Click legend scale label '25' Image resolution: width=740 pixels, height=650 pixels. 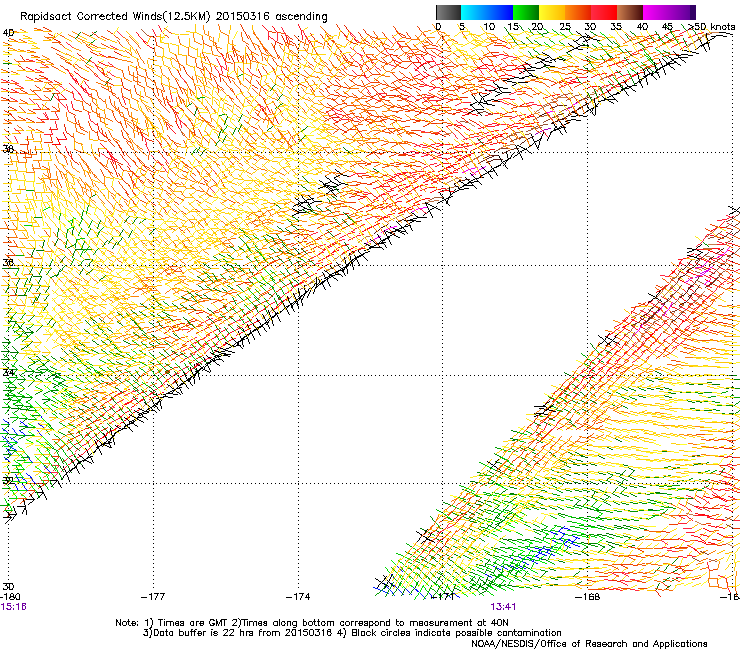pos(565,27)
